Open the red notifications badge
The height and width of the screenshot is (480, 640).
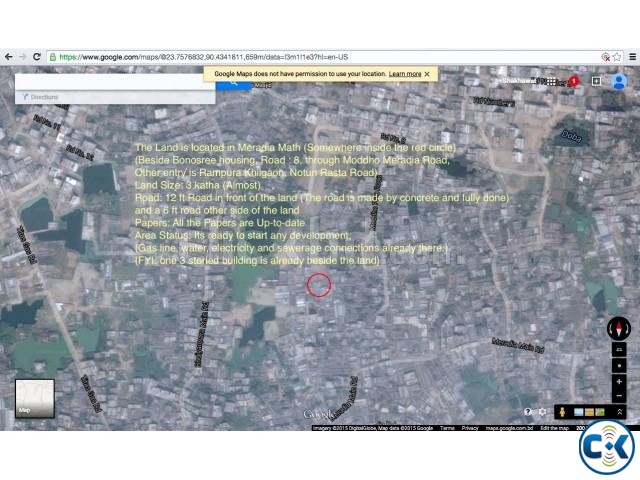pyautogui.click(x=574, y=81)
